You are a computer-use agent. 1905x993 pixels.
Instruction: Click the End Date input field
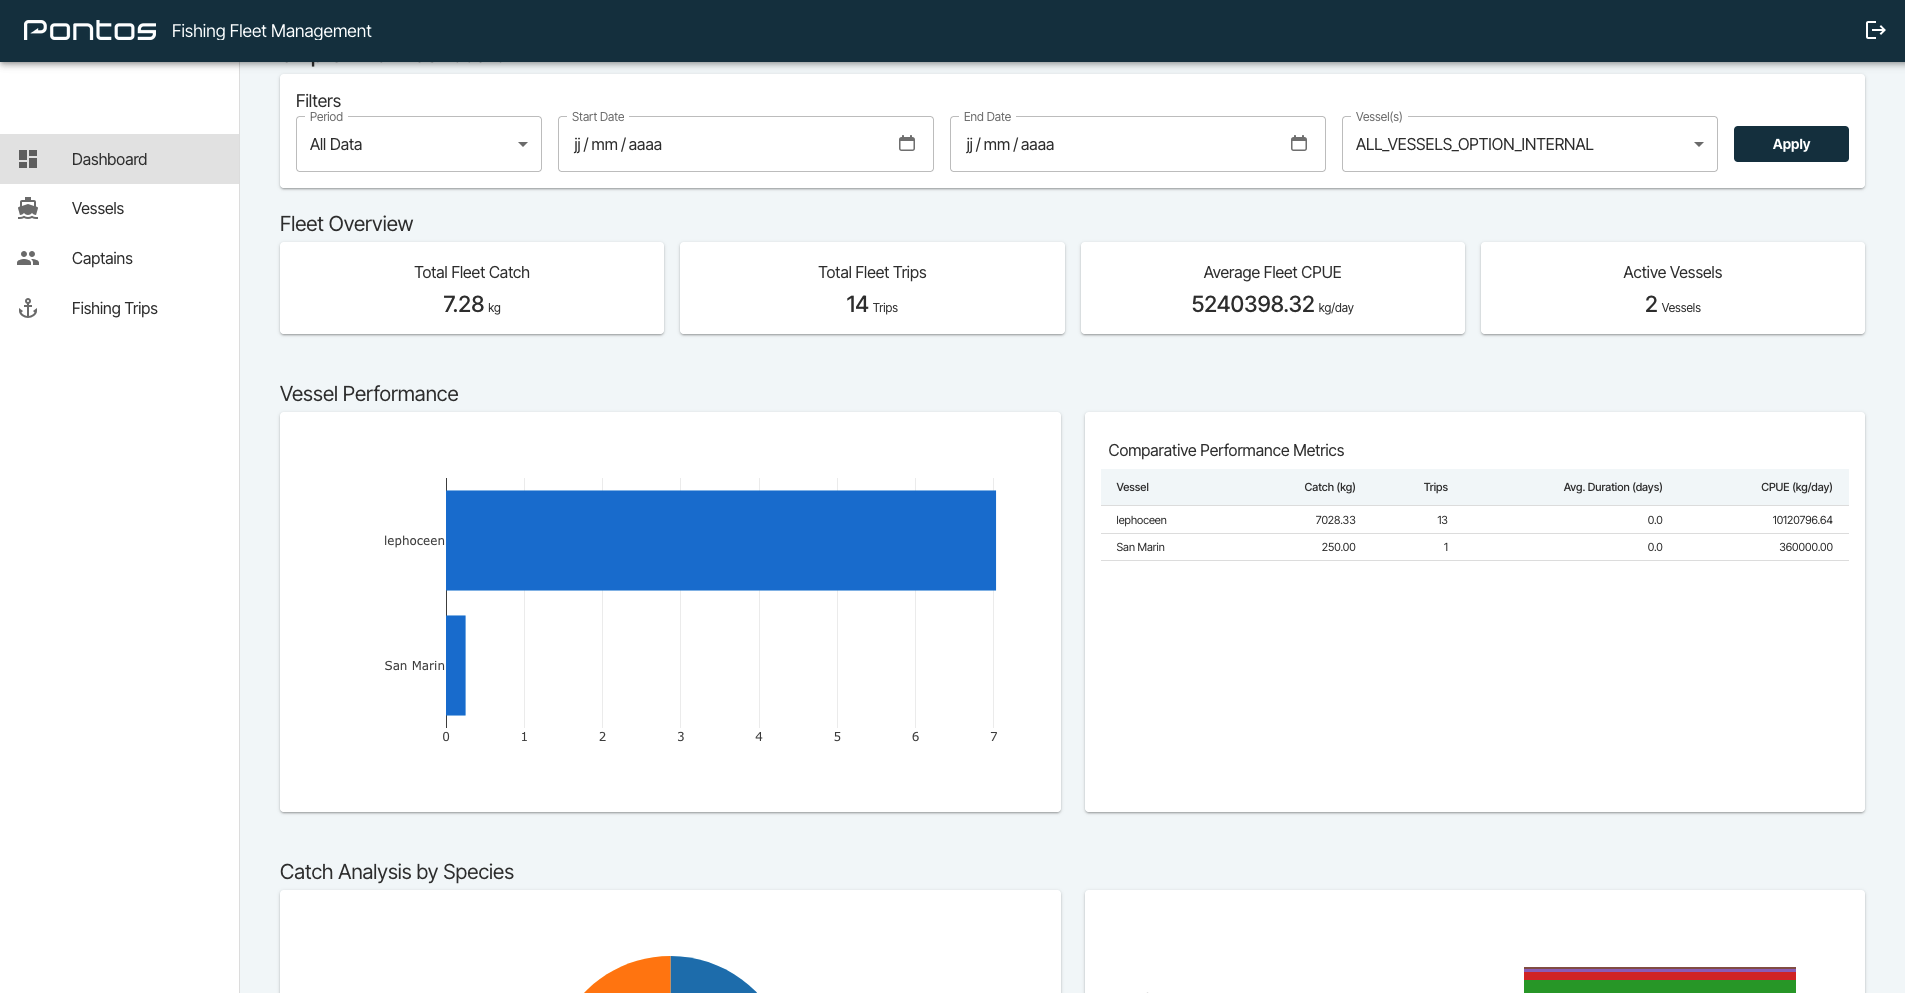tap(1137, 144)
